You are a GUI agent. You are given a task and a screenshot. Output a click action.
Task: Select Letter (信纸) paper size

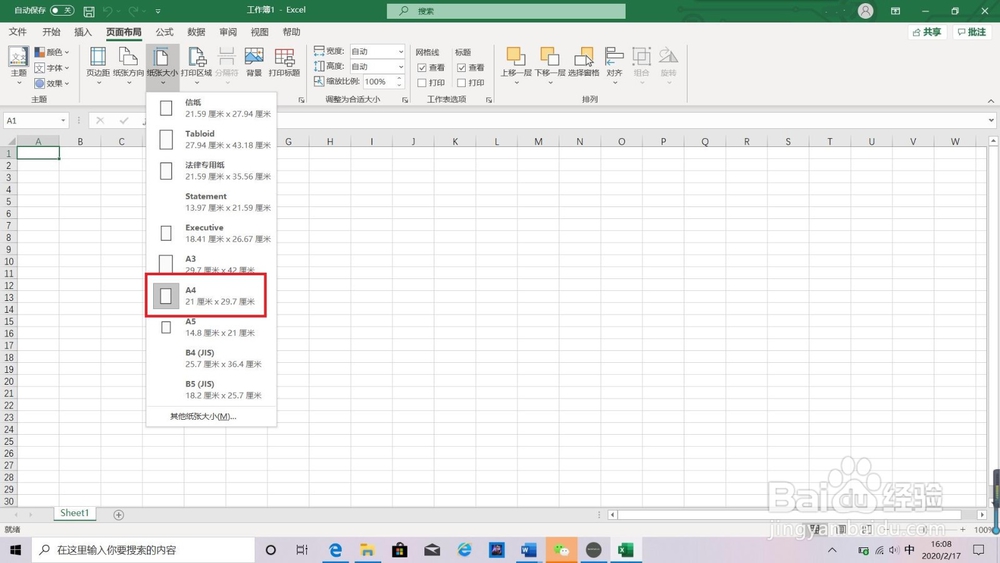(x=211, y=108)
